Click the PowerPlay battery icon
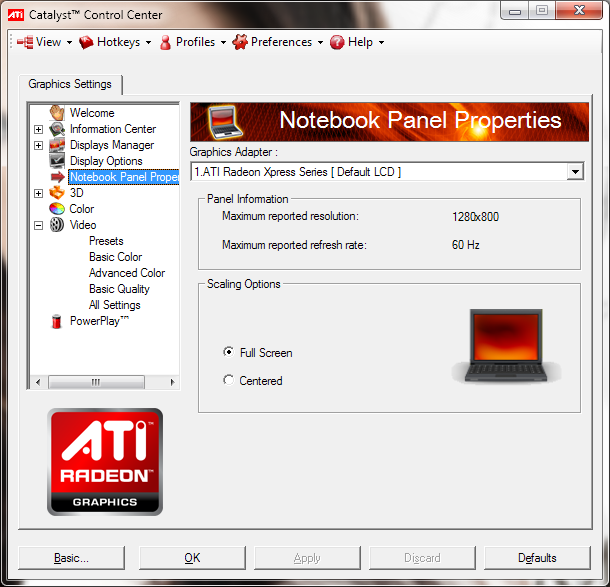This screenshot has width=610, height=587. tap(57, 321)
